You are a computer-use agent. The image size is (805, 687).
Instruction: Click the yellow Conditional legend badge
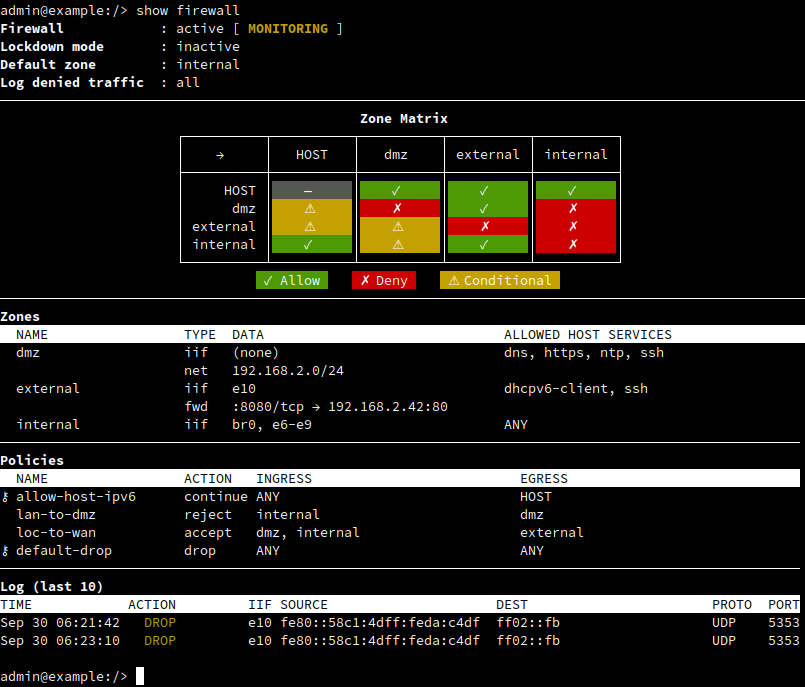click(499, 281)
